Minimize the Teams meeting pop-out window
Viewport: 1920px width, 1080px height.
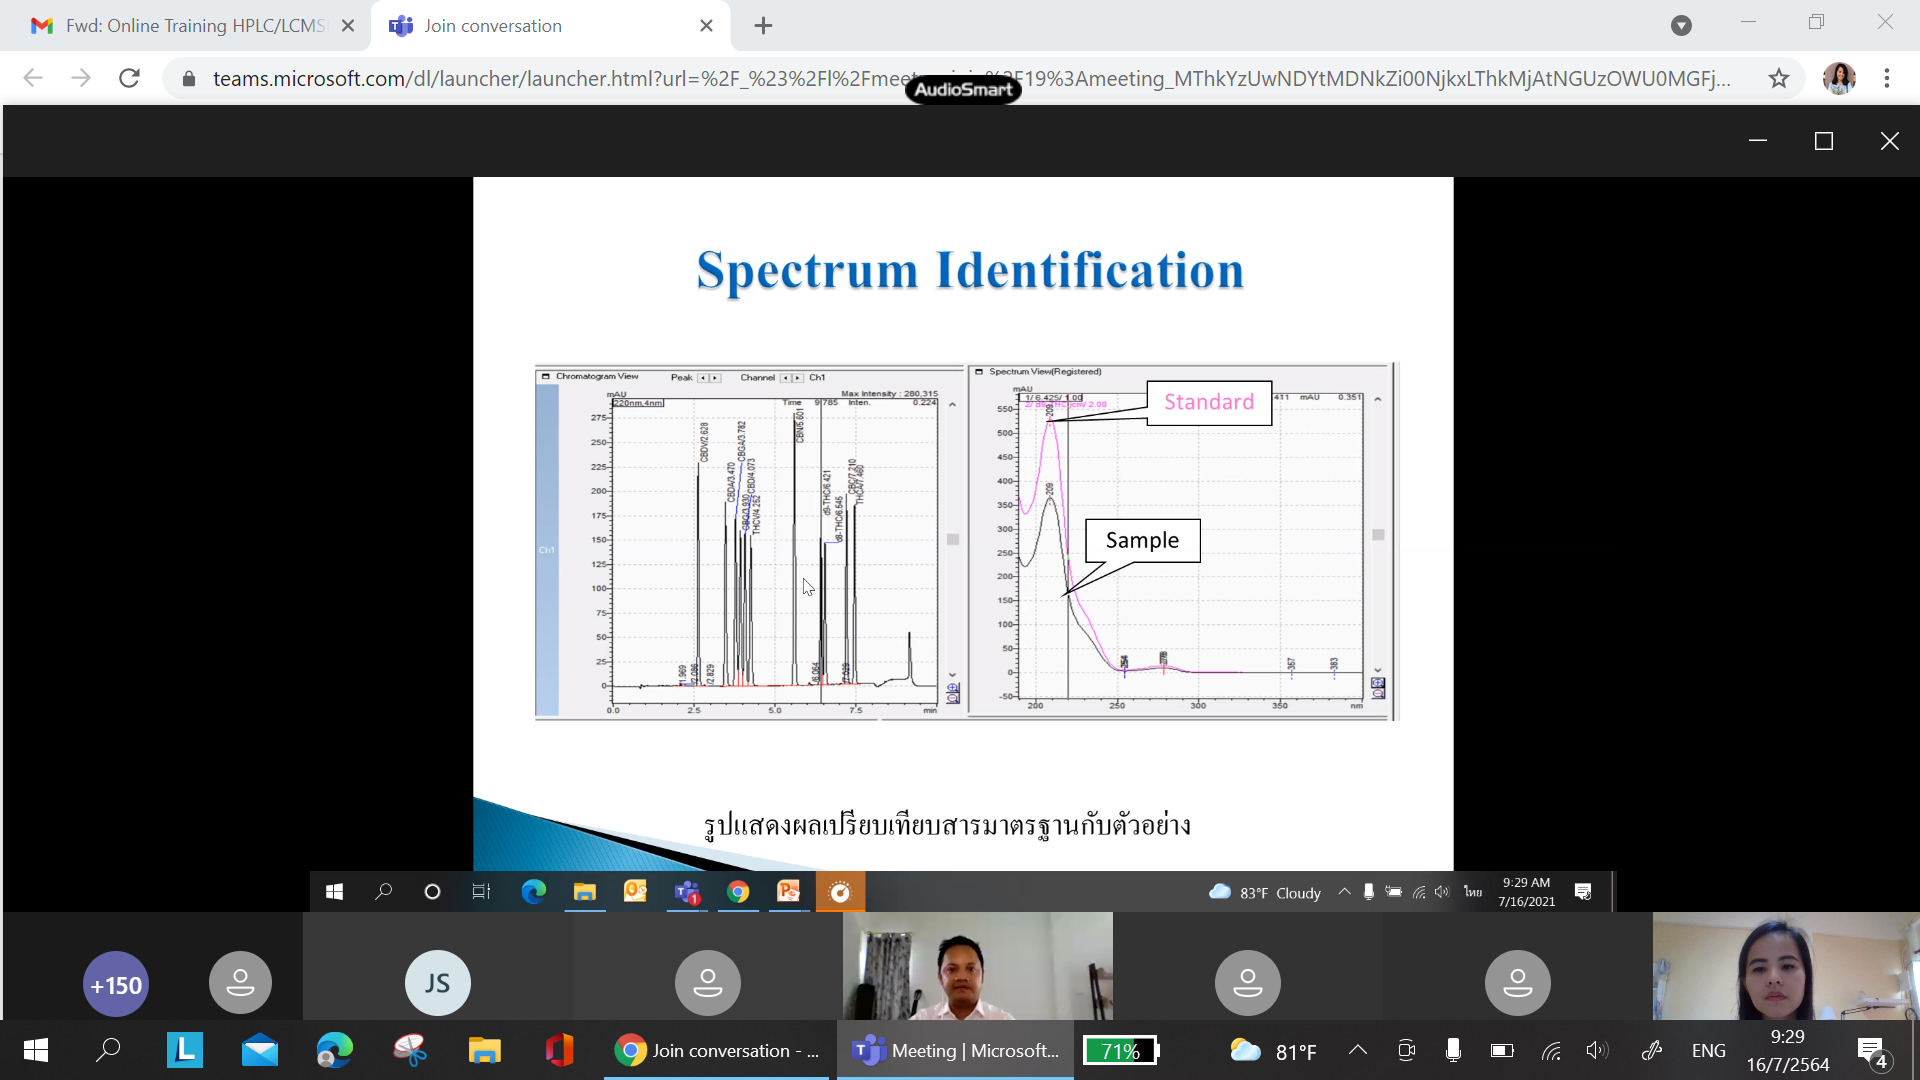click(x=1758, y=141)
